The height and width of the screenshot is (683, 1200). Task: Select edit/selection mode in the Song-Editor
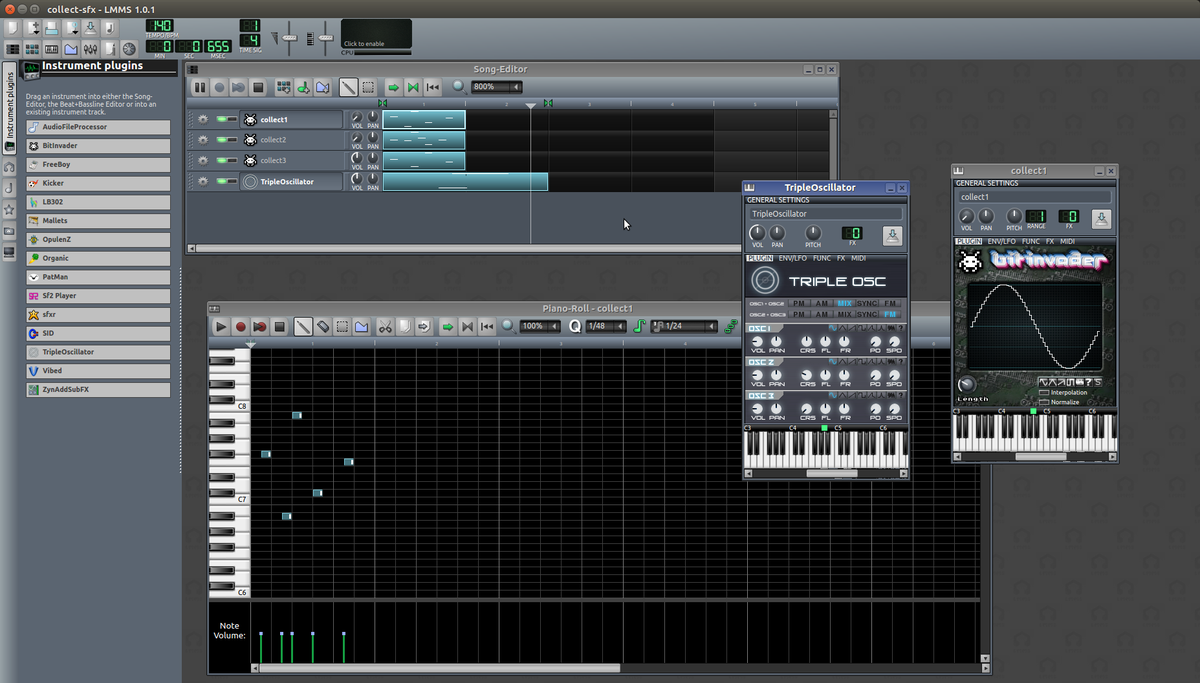point(368,87)
